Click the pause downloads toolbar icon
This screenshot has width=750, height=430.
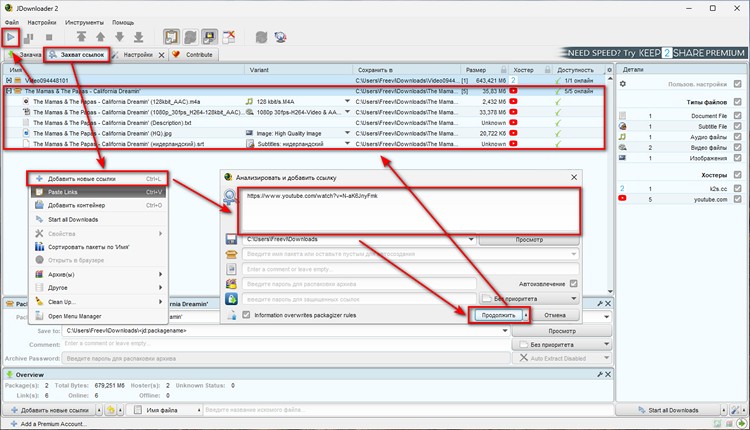29,37
